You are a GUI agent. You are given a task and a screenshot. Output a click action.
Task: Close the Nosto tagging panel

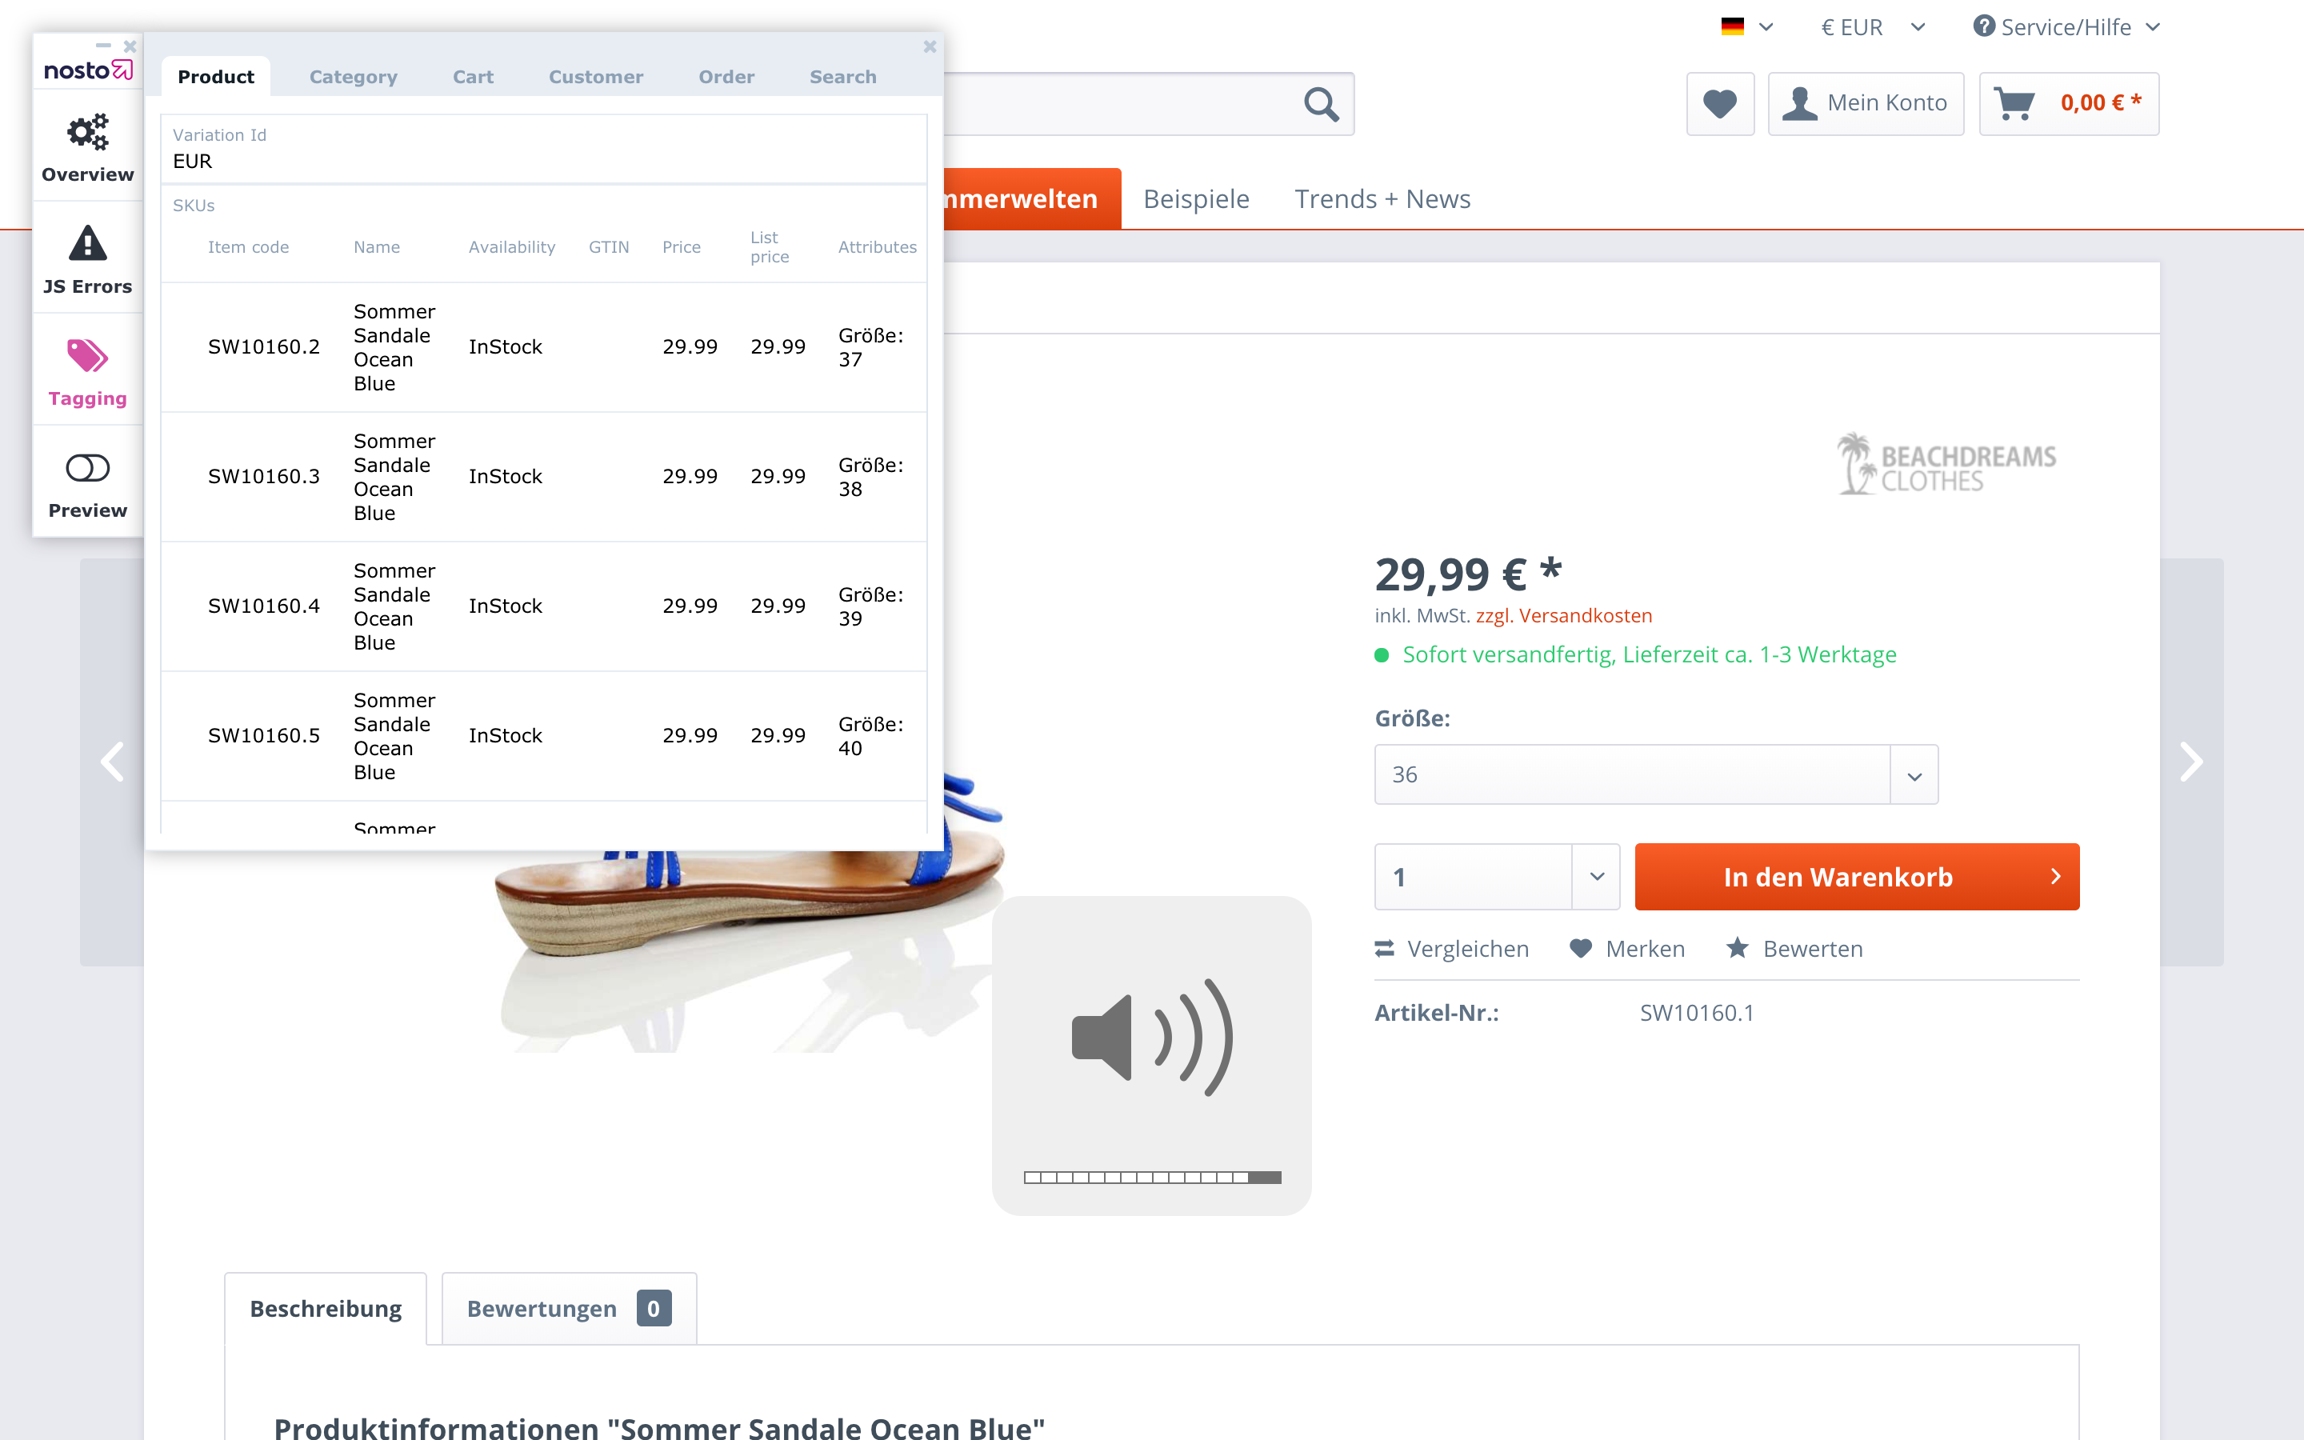pos(929,46)
